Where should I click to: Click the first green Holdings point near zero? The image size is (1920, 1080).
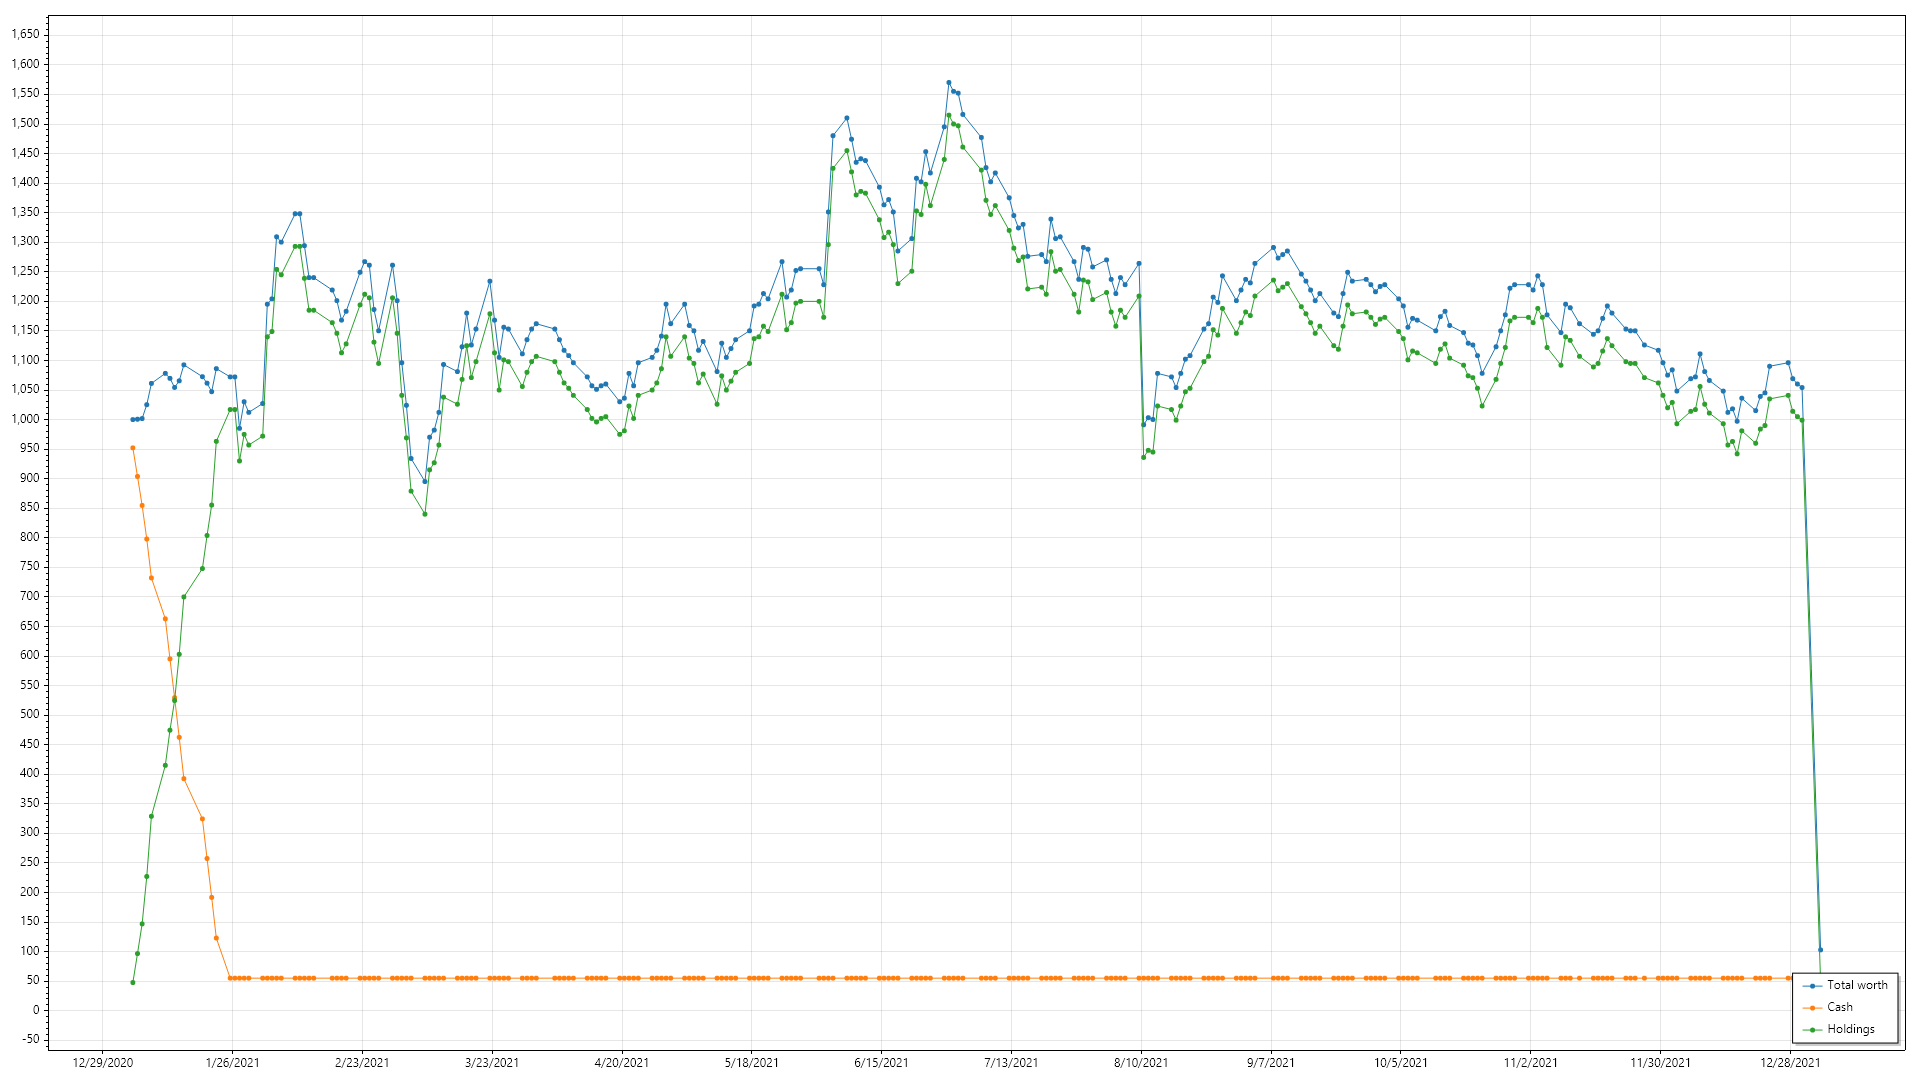tap(132, 982)
